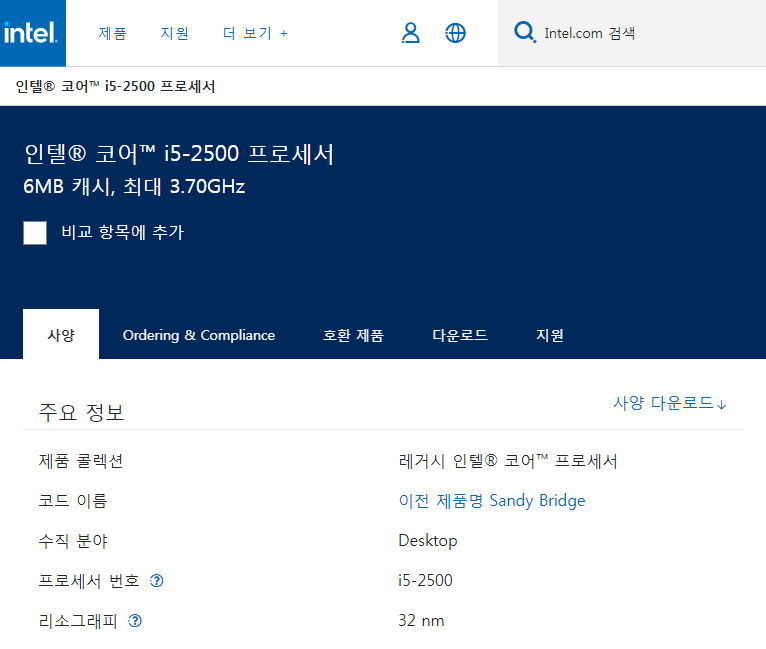766x649 pixels.
Task: Switch to 다운로드 tab
Action: pyautogui.click(x=460, y=335)
